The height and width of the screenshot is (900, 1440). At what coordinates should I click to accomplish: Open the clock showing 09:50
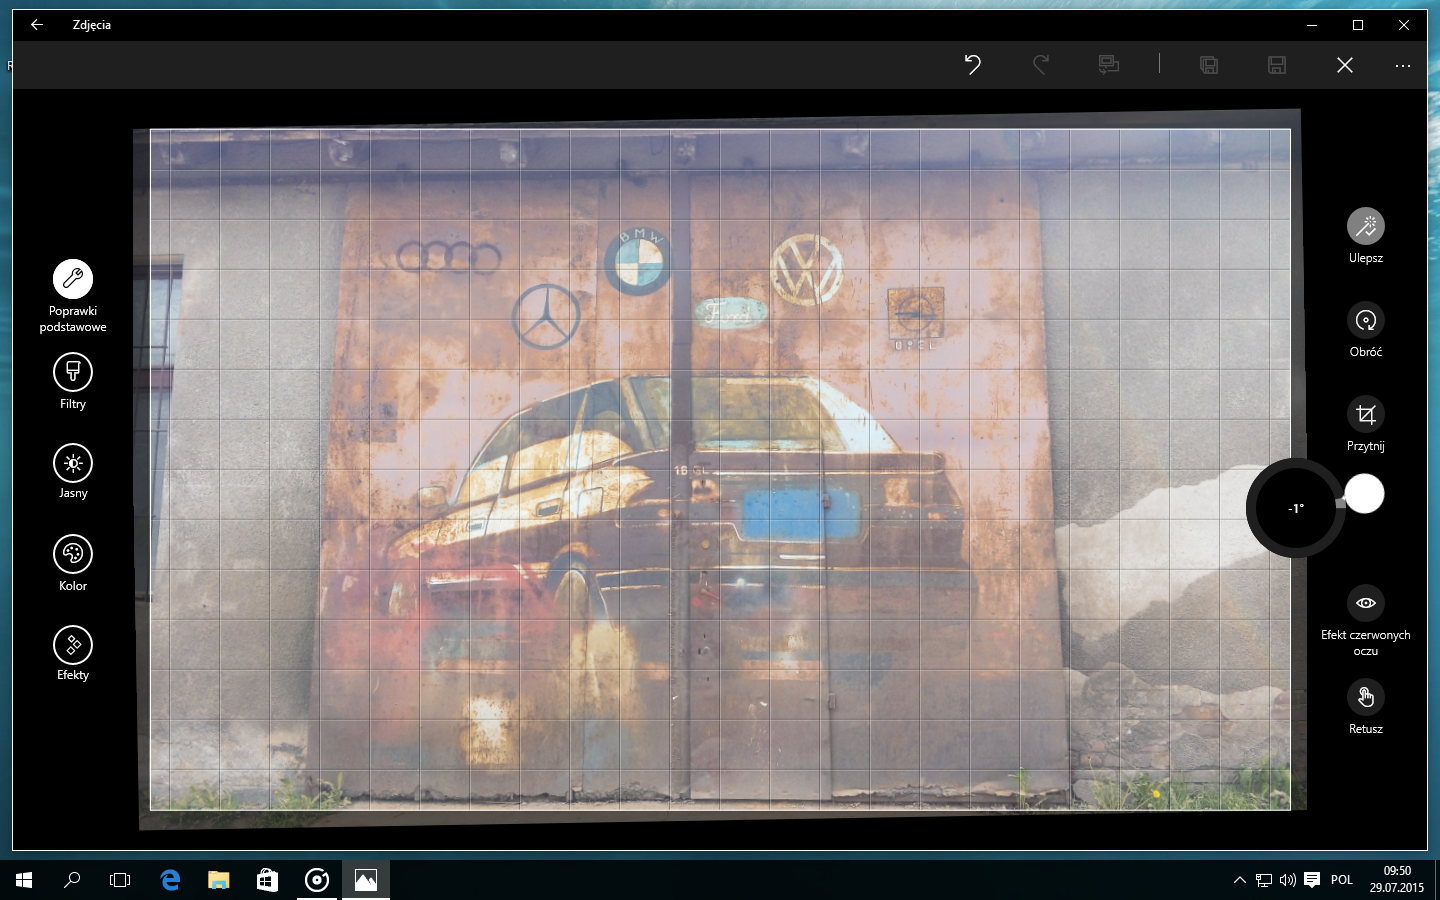[x=1397, y=880]
